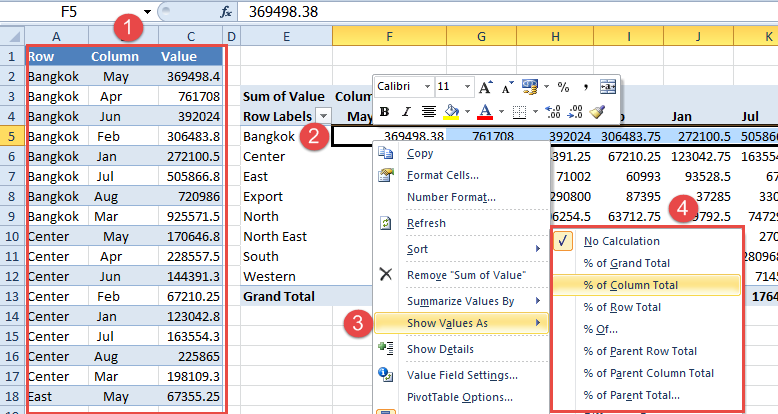
Task: Choose % of Column Total
Action: pyautogui.click(x=631, y=285)
